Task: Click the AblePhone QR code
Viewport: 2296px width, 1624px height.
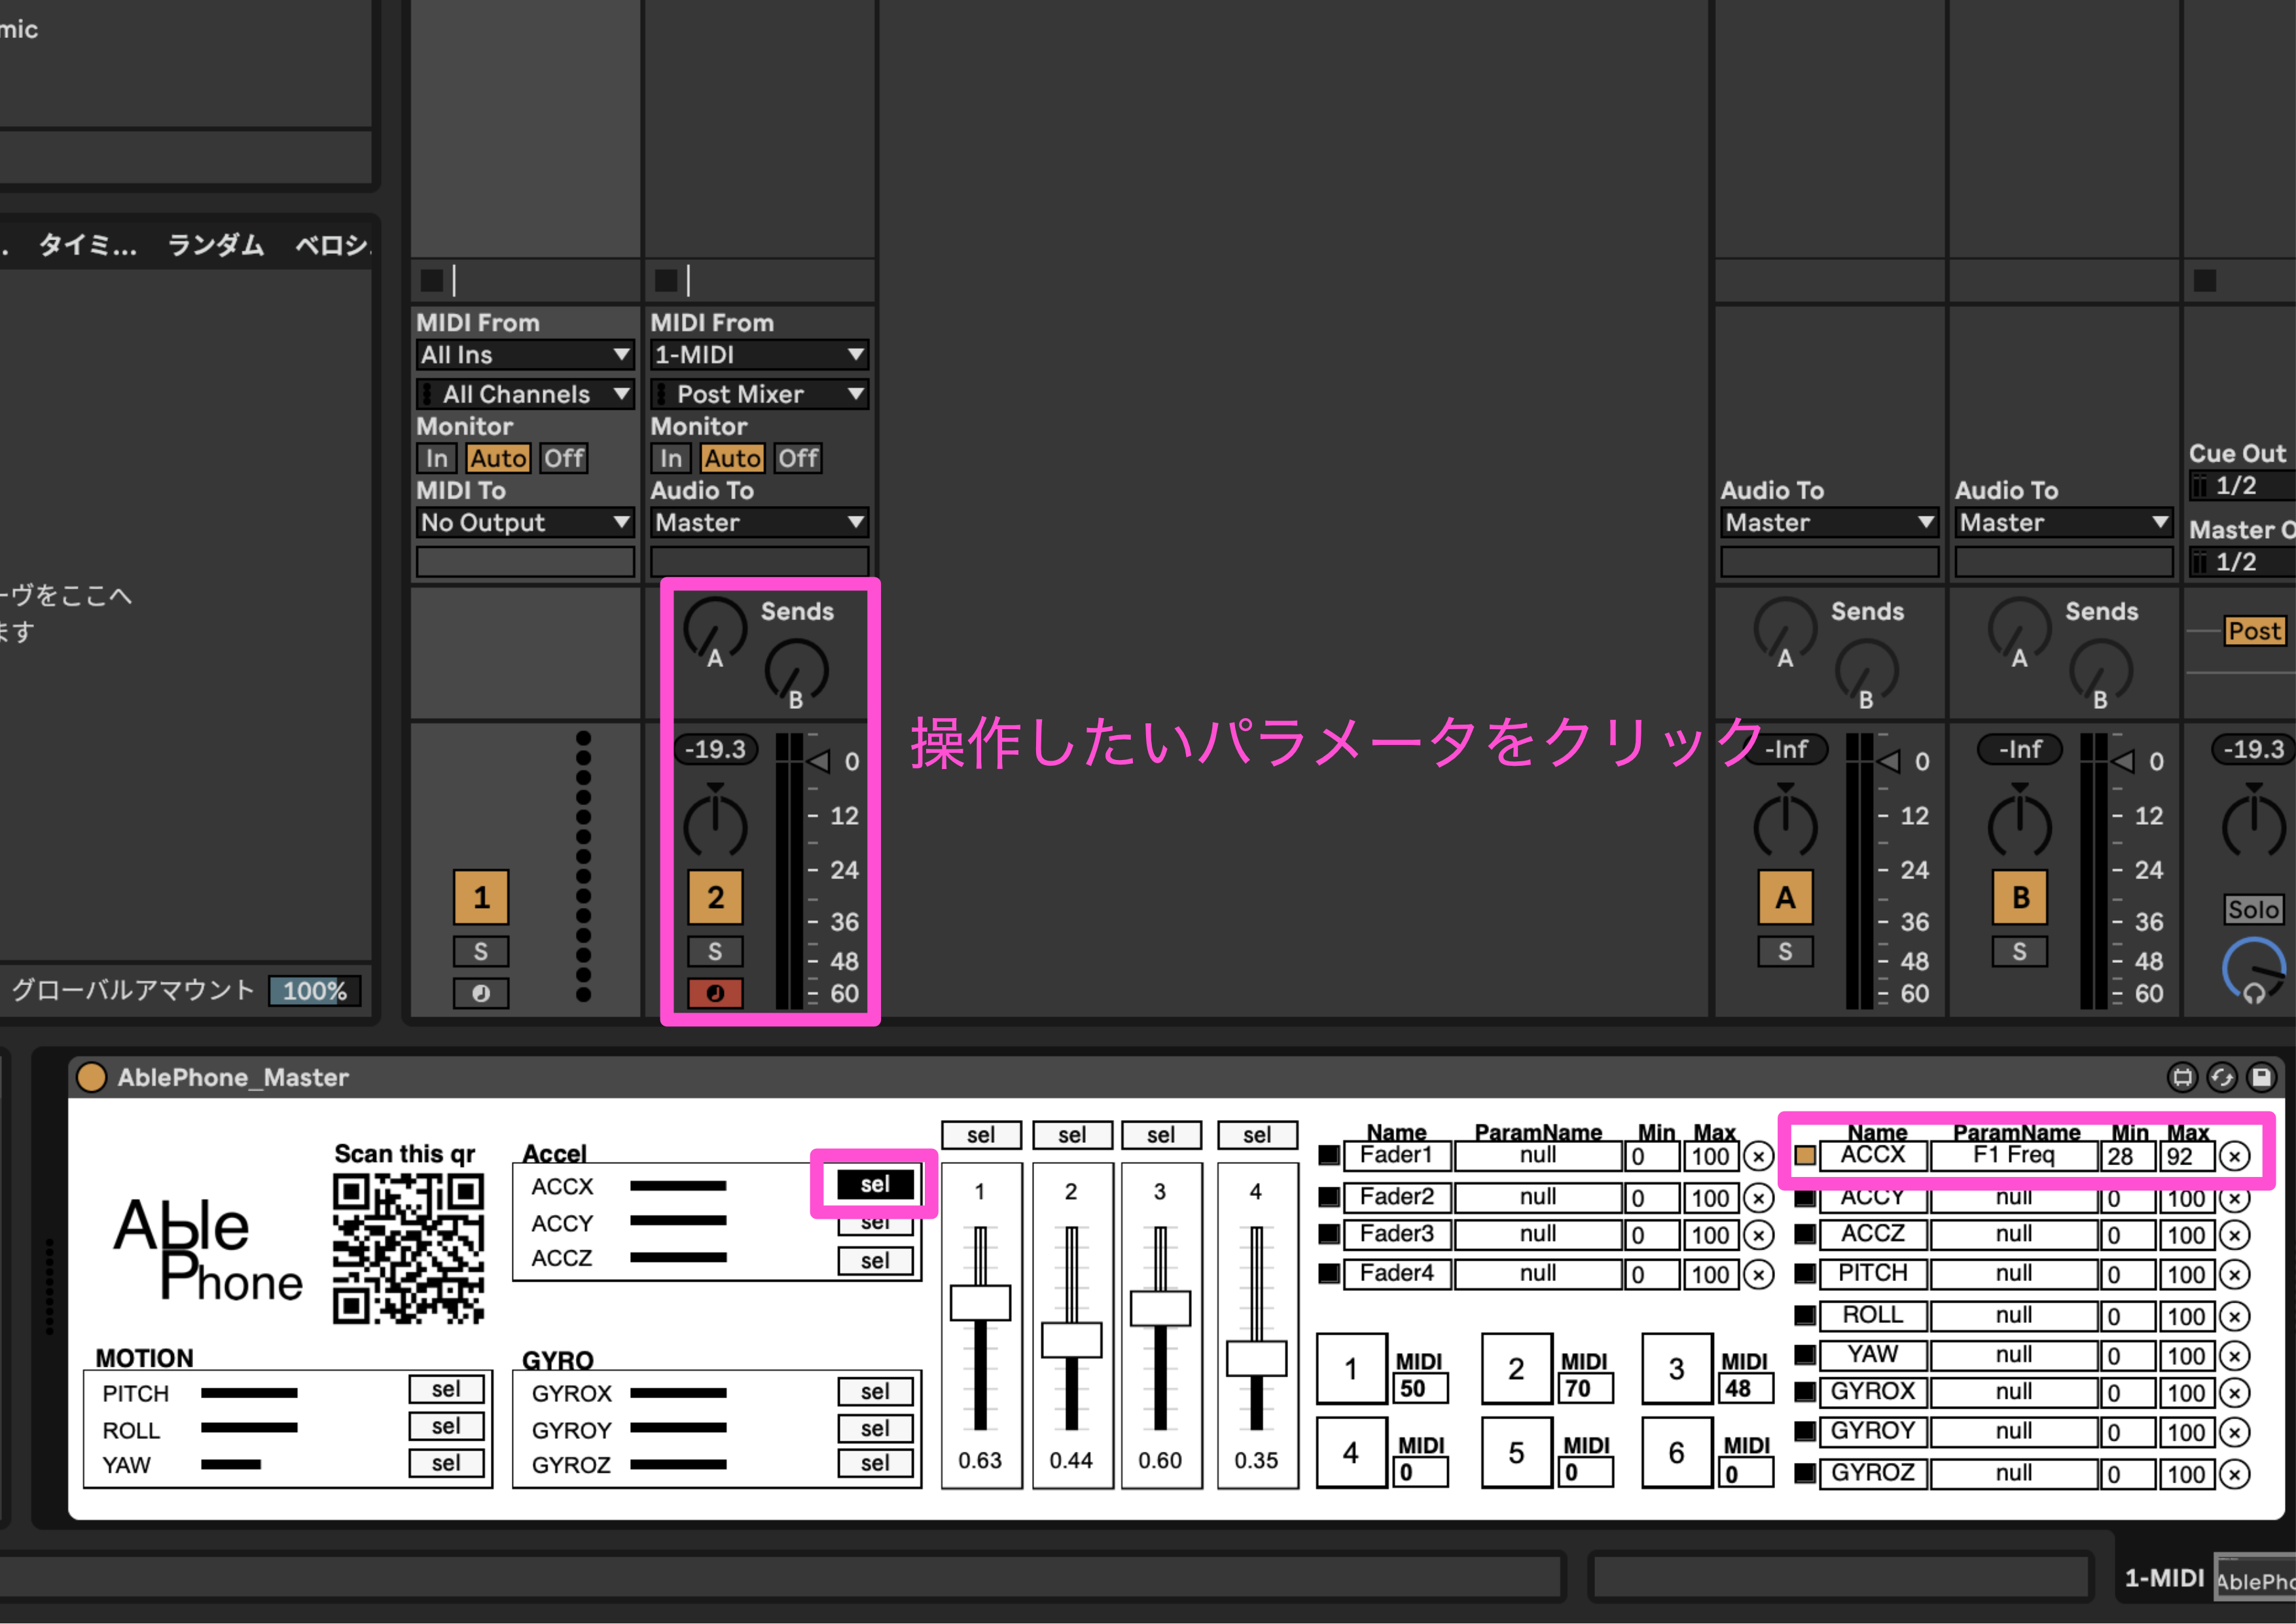Action: [x=408, y=1250]
